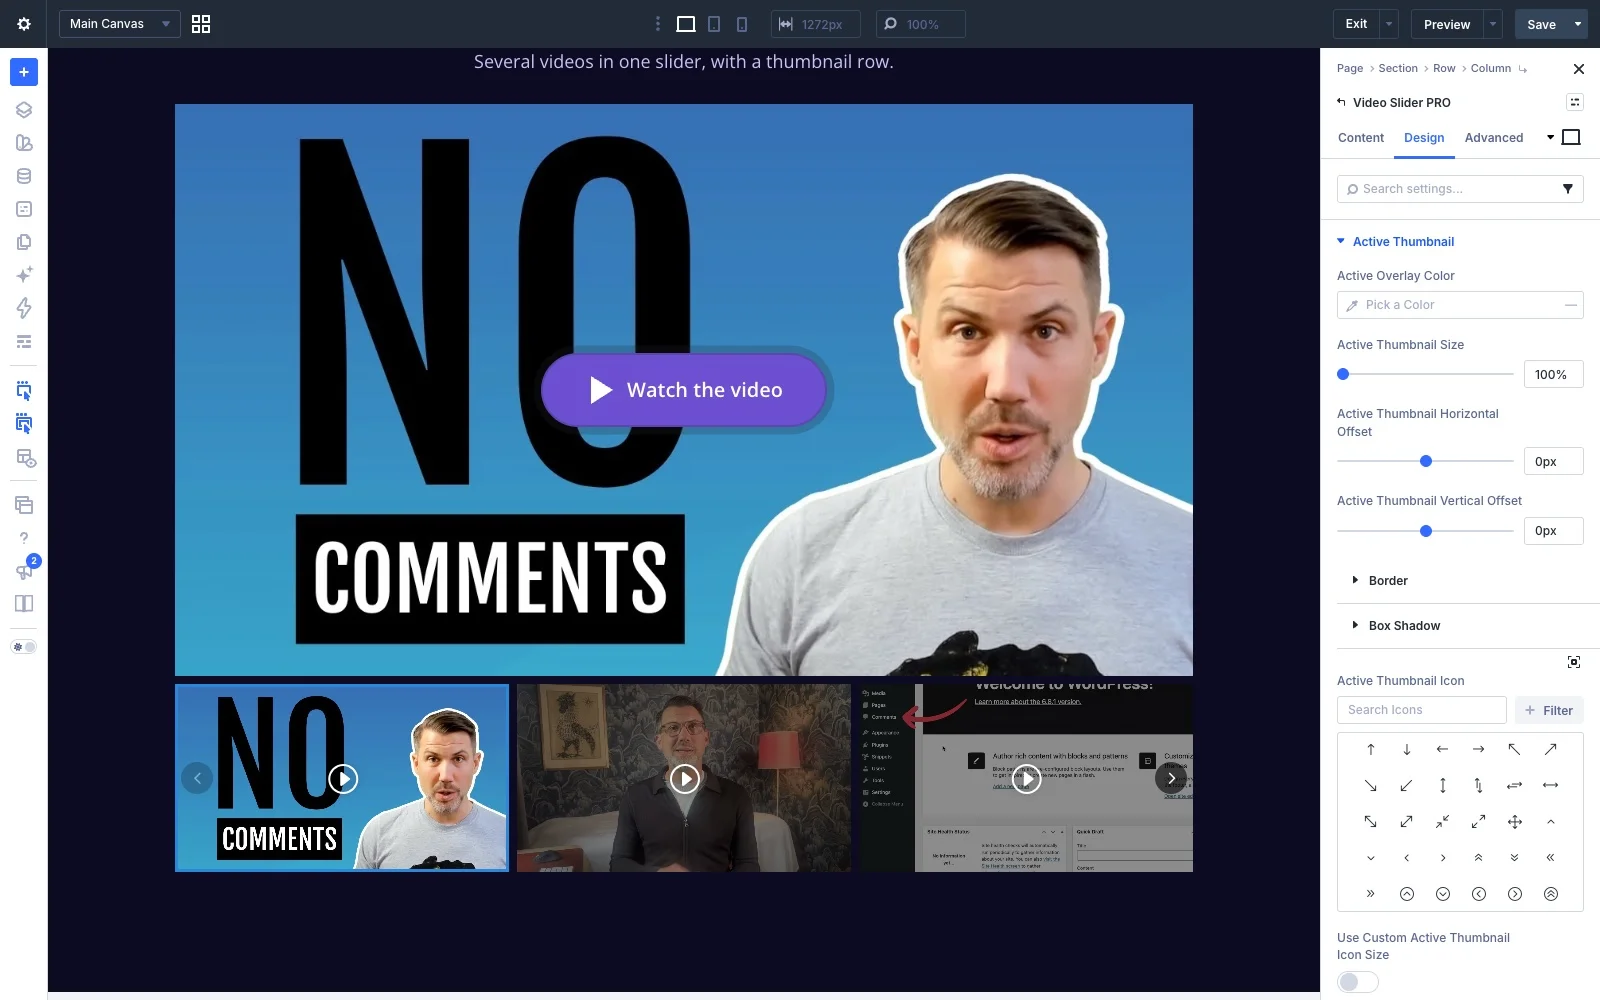1600x1000 pixels.
Task: Click the lightning bolt icon in sidebar
Action: coord(24,308)
